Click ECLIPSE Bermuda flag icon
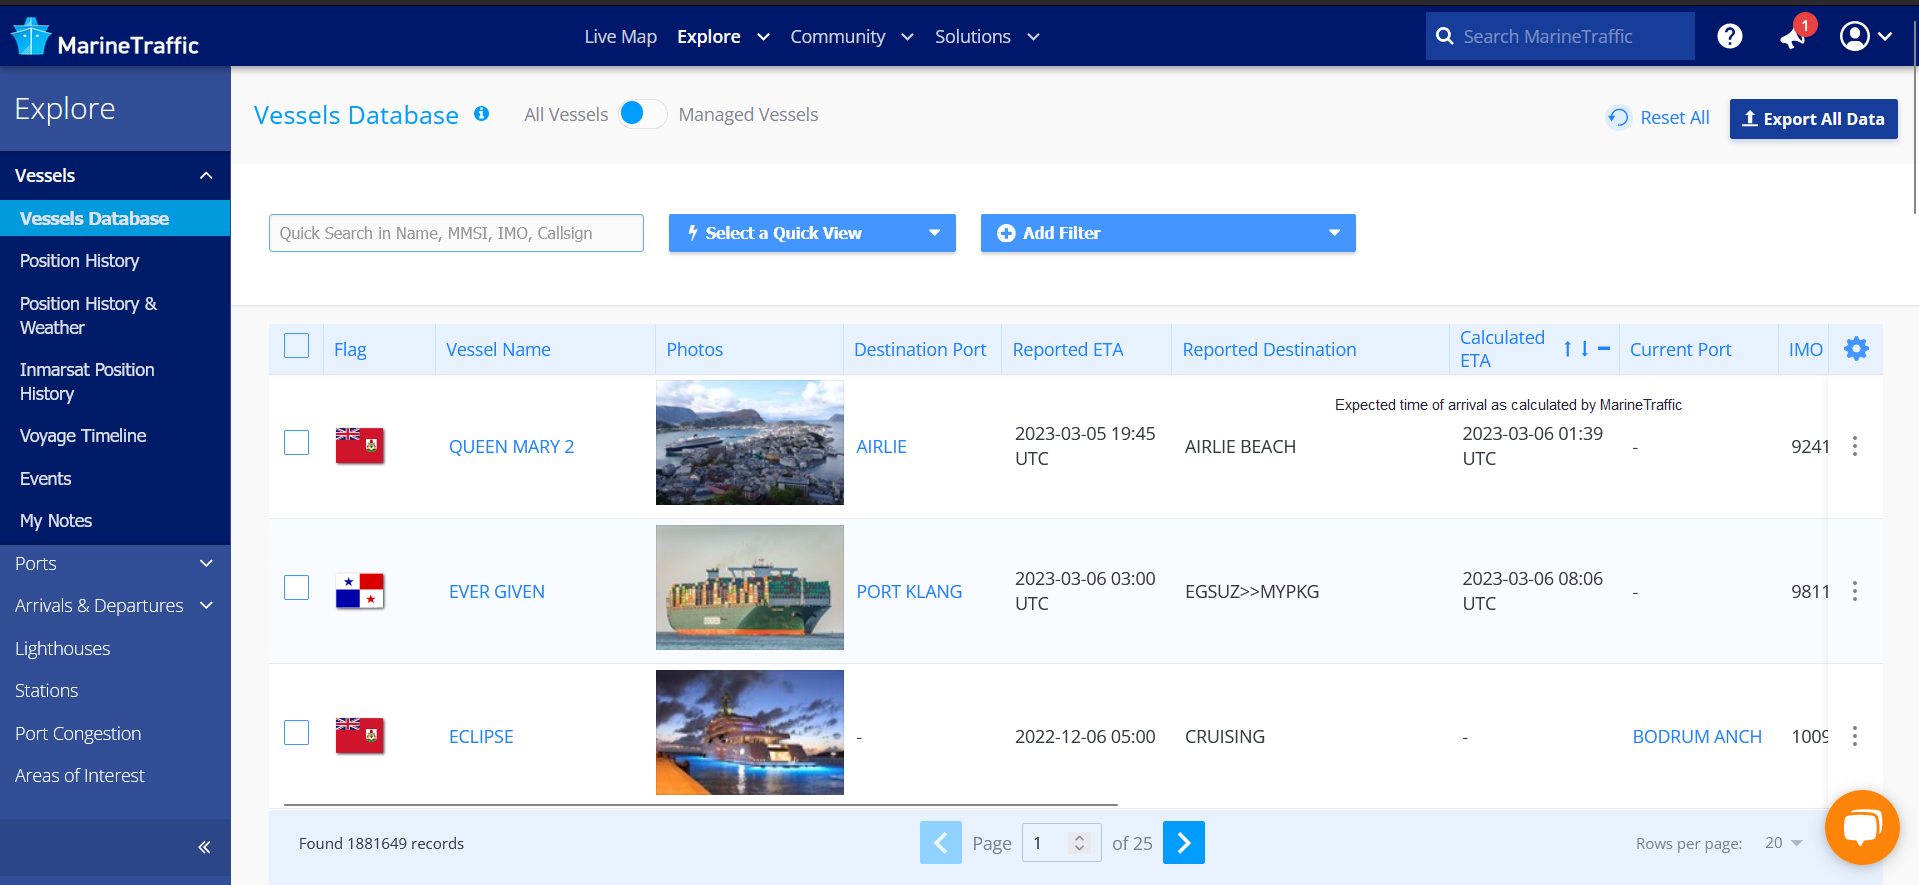The image size is (1919, 885). coord(360,735)
